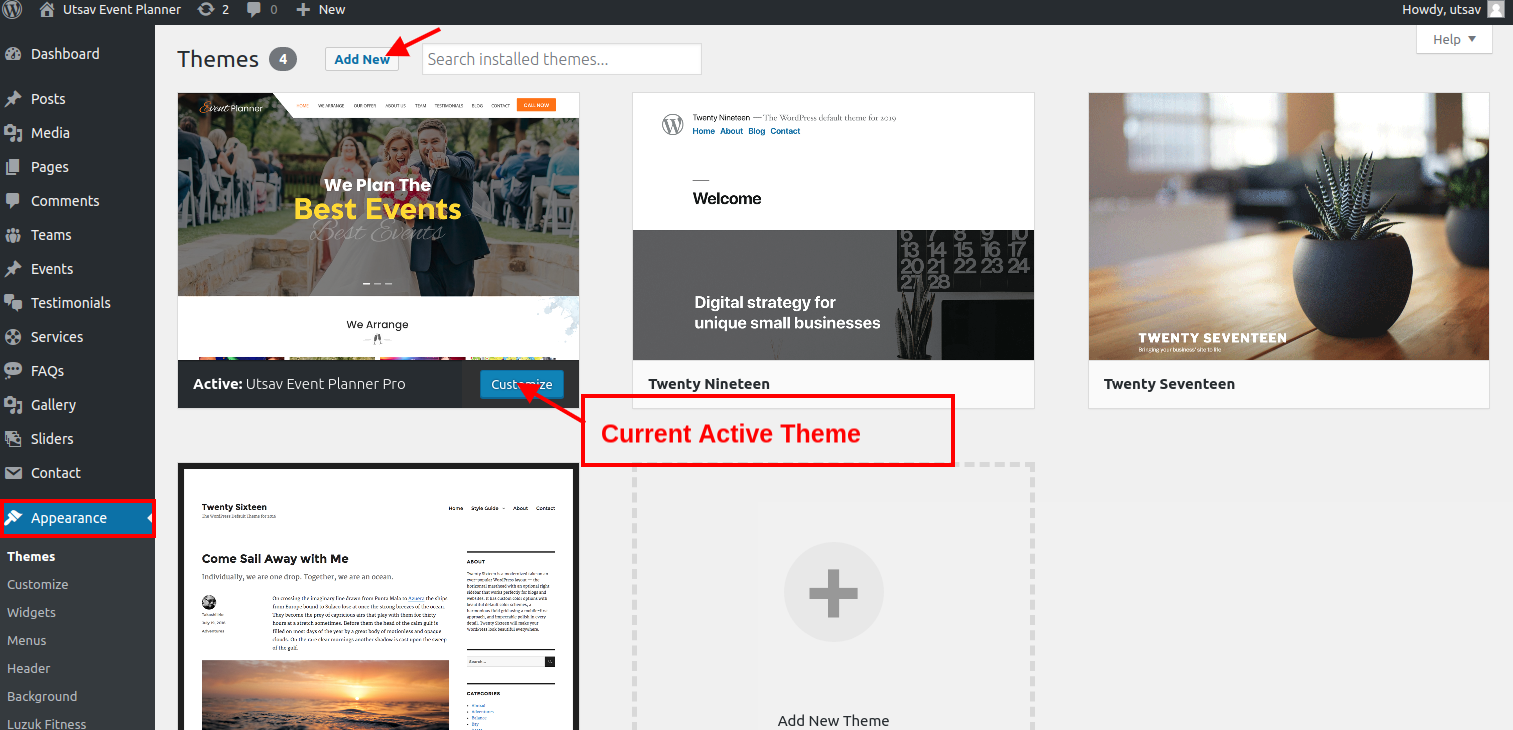Open the Luzuk Fitness submenu link
1513x730 pixels.
click(x=47, y=723)
